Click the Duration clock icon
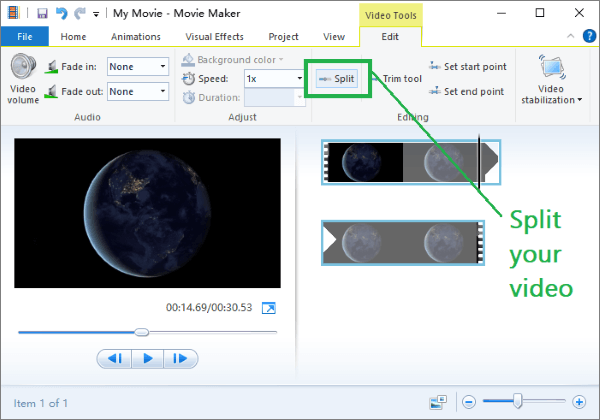This screenshot has width=600, height=420. point(189,98)
